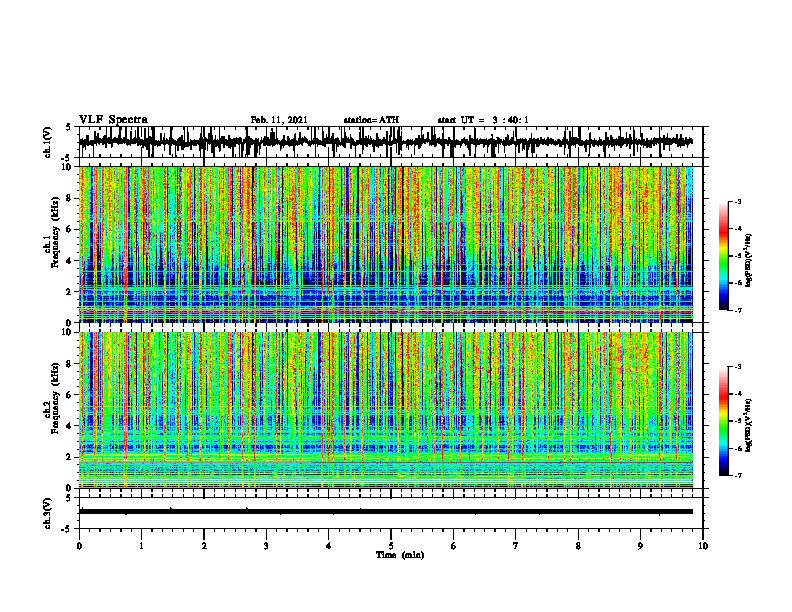Click the "8" kHz tick on ch.1 frequency axis

[70, 198]
